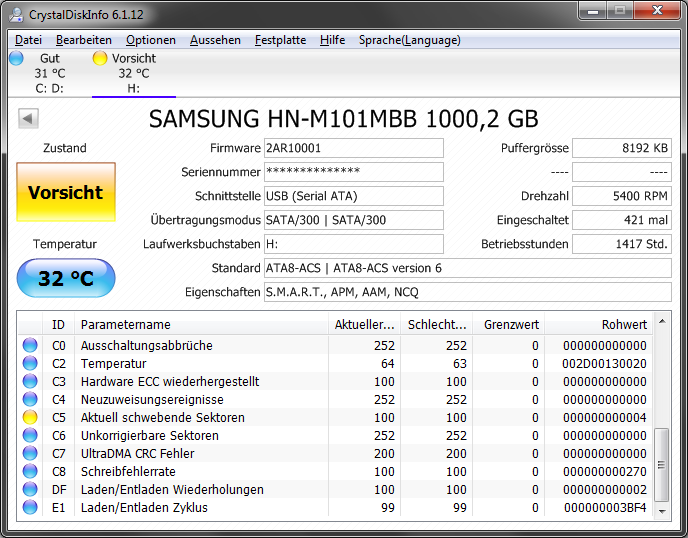Minimize the CrystalDiskInfo window
Screen dimensions: 688x538
[x=593, y=11]
